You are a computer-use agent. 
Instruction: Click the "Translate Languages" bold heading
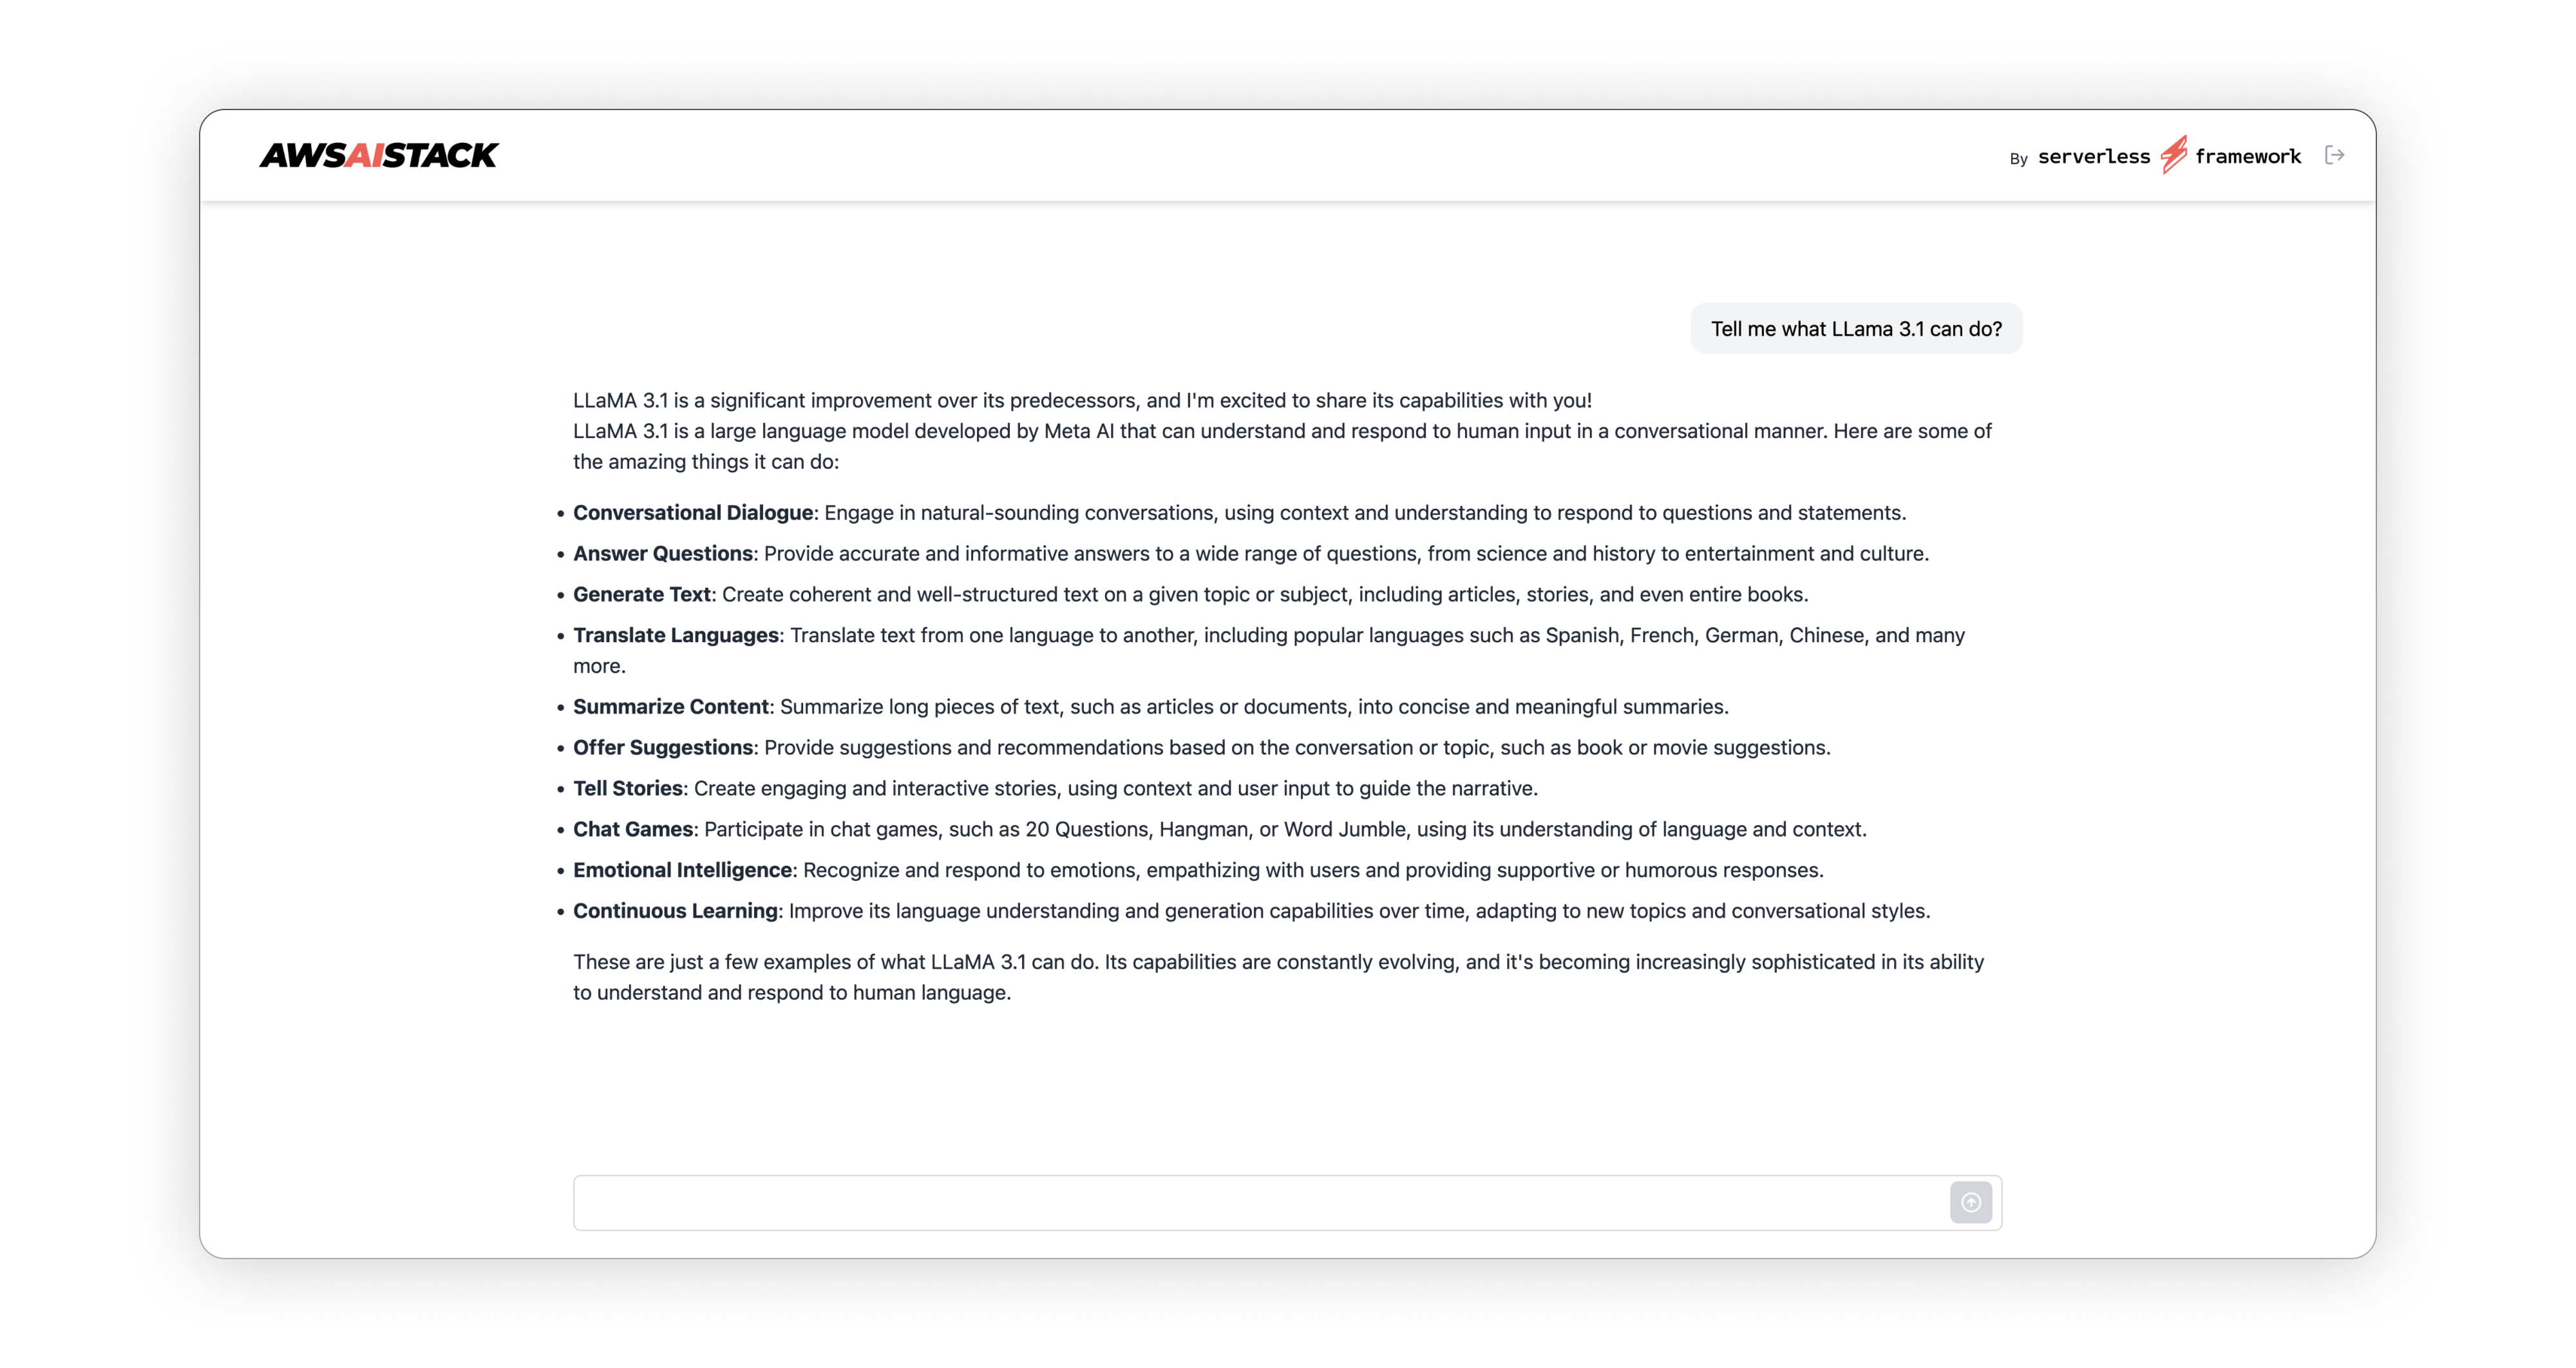[675, 636]
